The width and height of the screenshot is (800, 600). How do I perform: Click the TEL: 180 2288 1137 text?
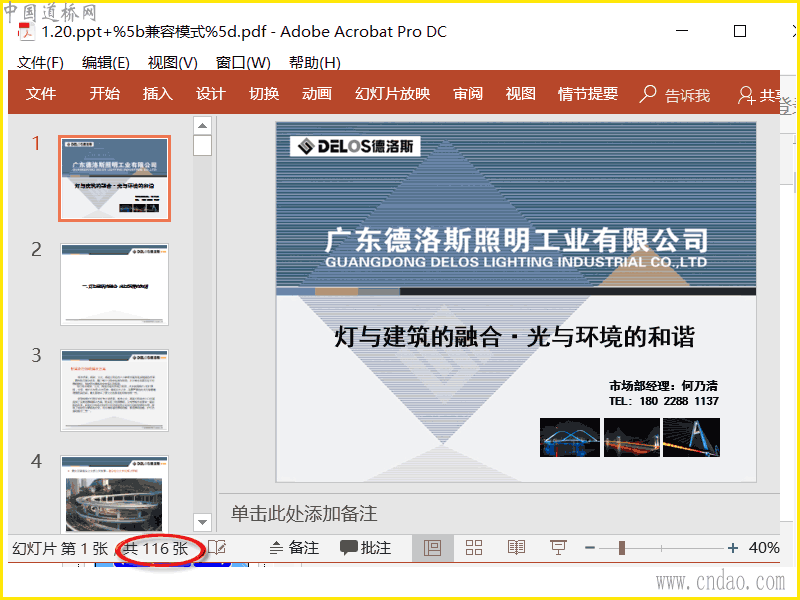[663, 401]
